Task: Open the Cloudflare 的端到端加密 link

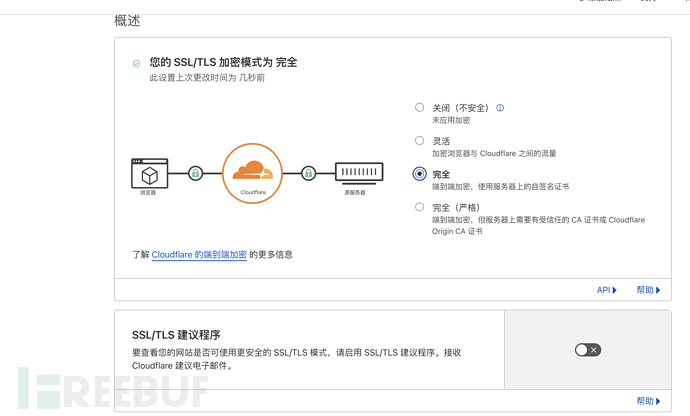Action: pos(199,255)
